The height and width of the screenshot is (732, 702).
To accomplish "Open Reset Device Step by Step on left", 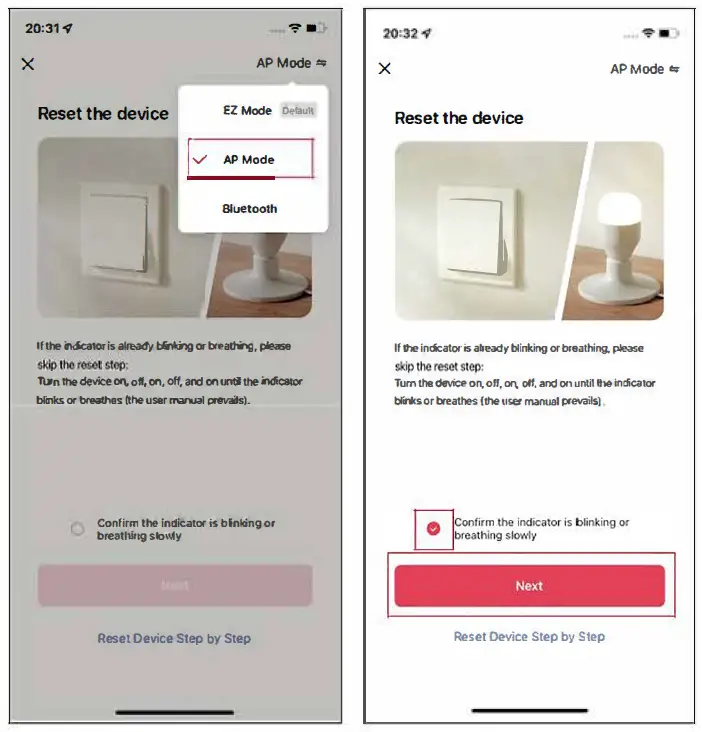I will [x=174, y=638].
